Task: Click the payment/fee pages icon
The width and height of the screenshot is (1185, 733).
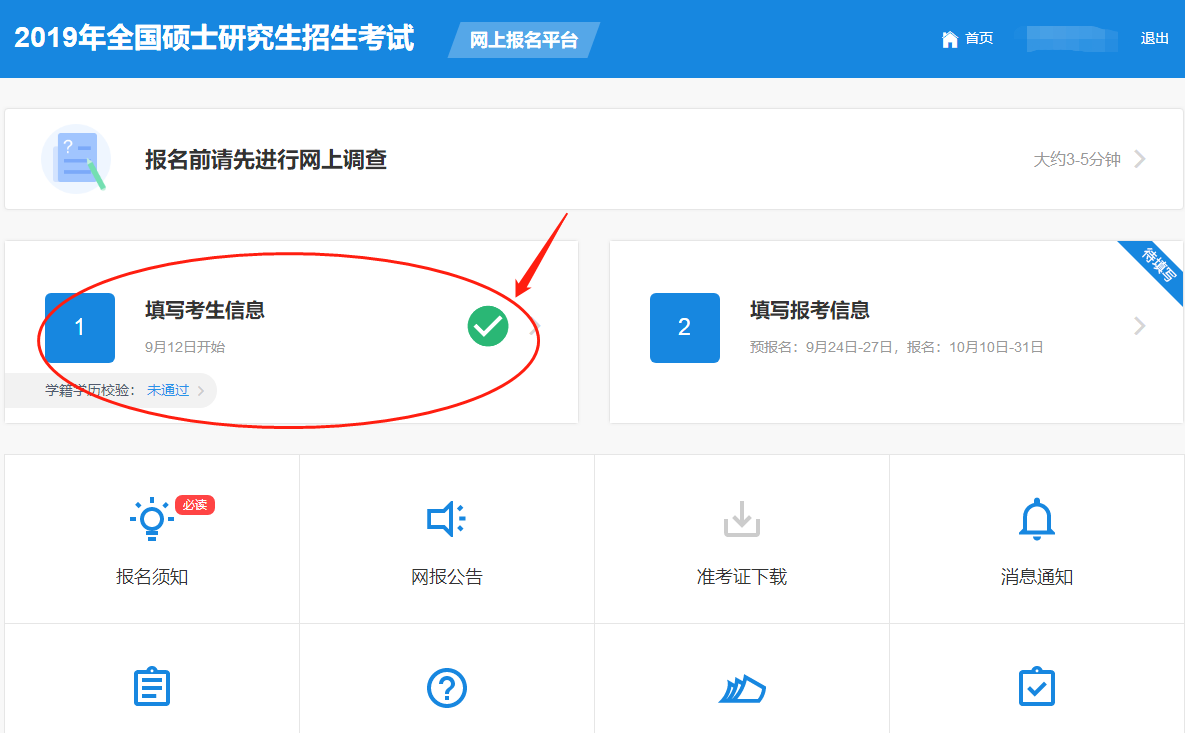Action: pos(741,688)
